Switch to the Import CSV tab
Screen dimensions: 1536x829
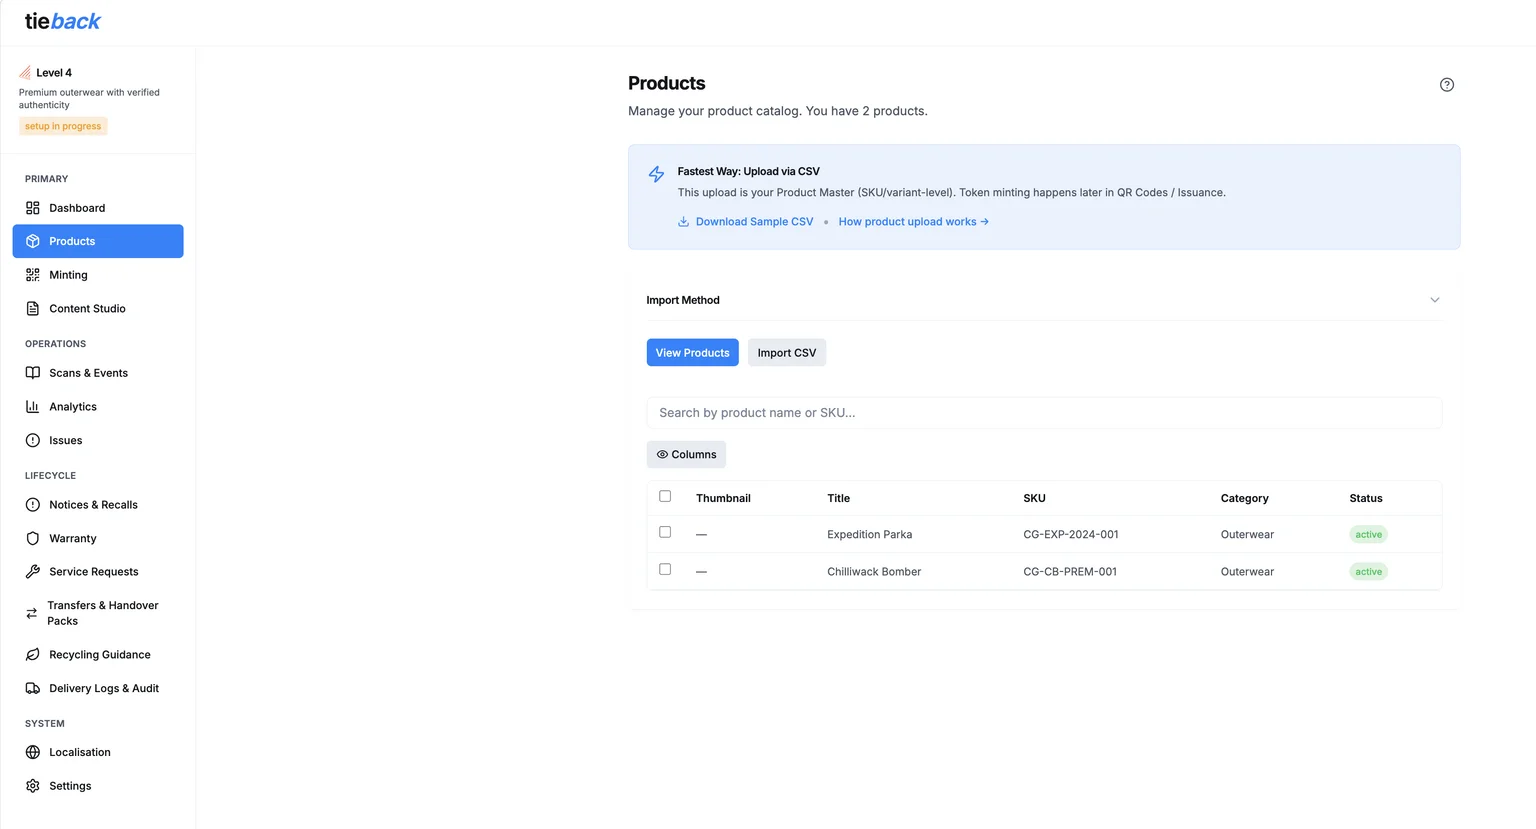point(786,352)
